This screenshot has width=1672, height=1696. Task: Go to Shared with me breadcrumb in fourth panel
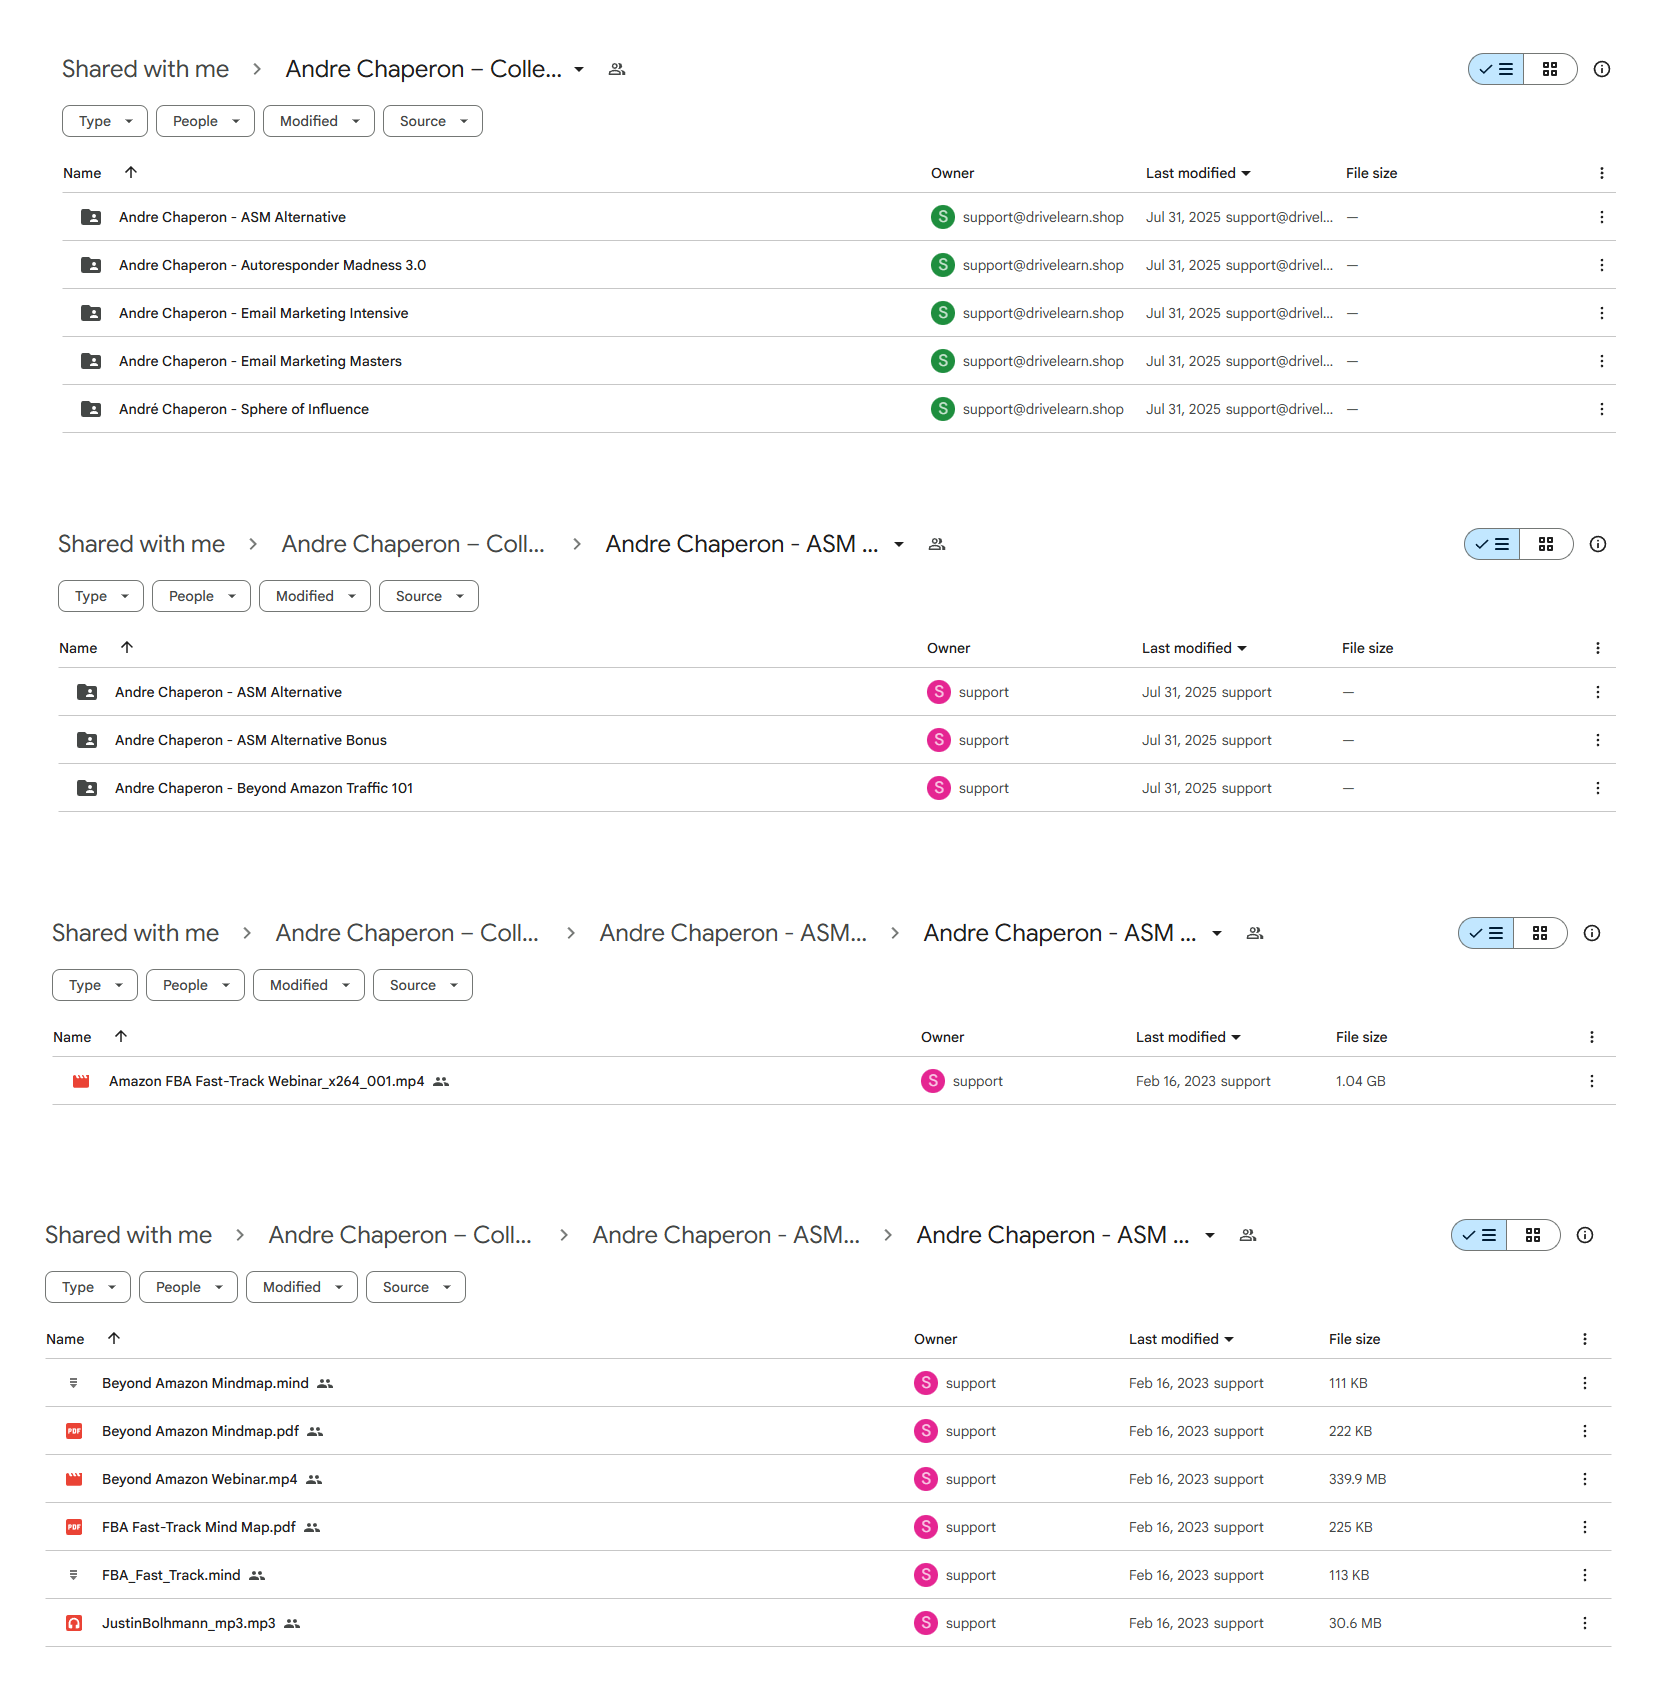point(128,1235)
